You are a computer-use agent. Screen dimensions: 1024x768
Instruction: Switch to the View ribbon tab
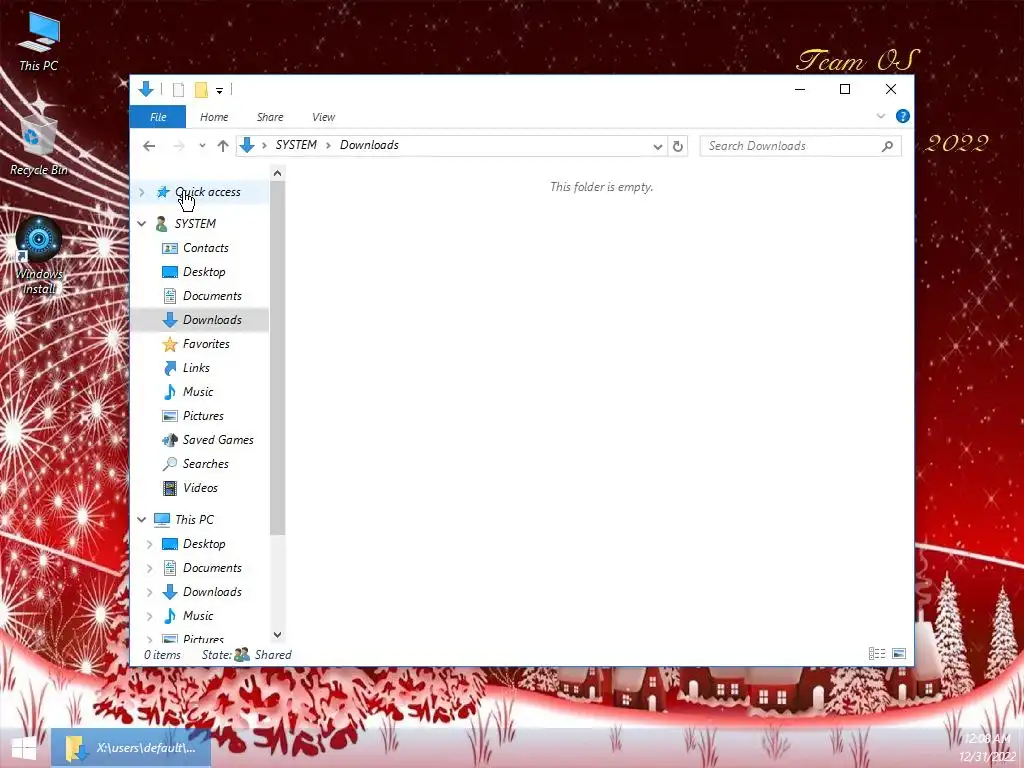323,117
